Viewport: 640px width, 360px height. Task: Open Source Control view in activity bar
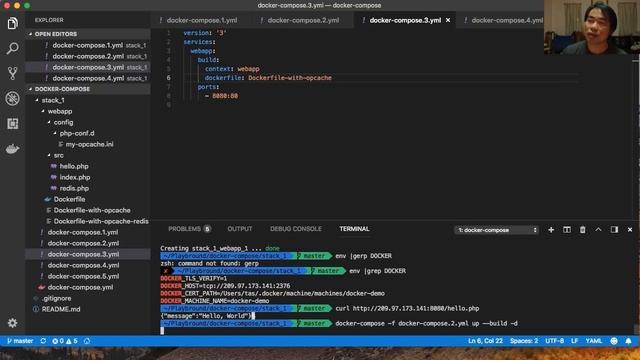coord(12,73)
